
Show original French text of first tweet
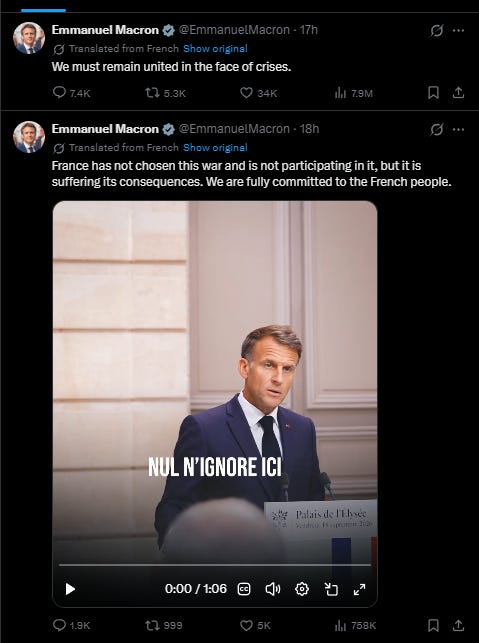pos(215,48)
